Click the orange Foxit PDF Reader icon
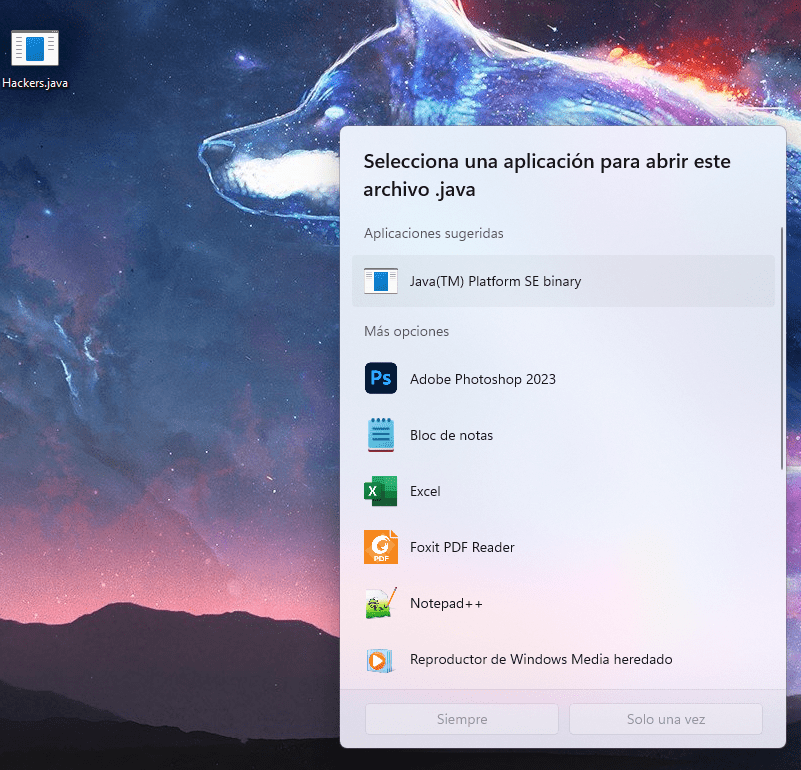Image resolution: width=801 pixels, height=770 pixels. tap(381, 547)
